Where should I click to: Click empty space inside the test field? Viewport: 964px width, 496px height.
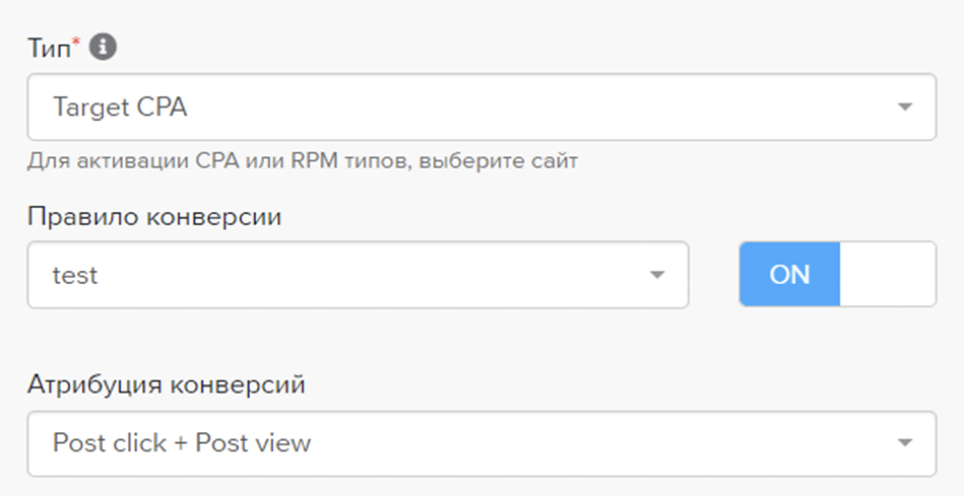coord(380,274)
